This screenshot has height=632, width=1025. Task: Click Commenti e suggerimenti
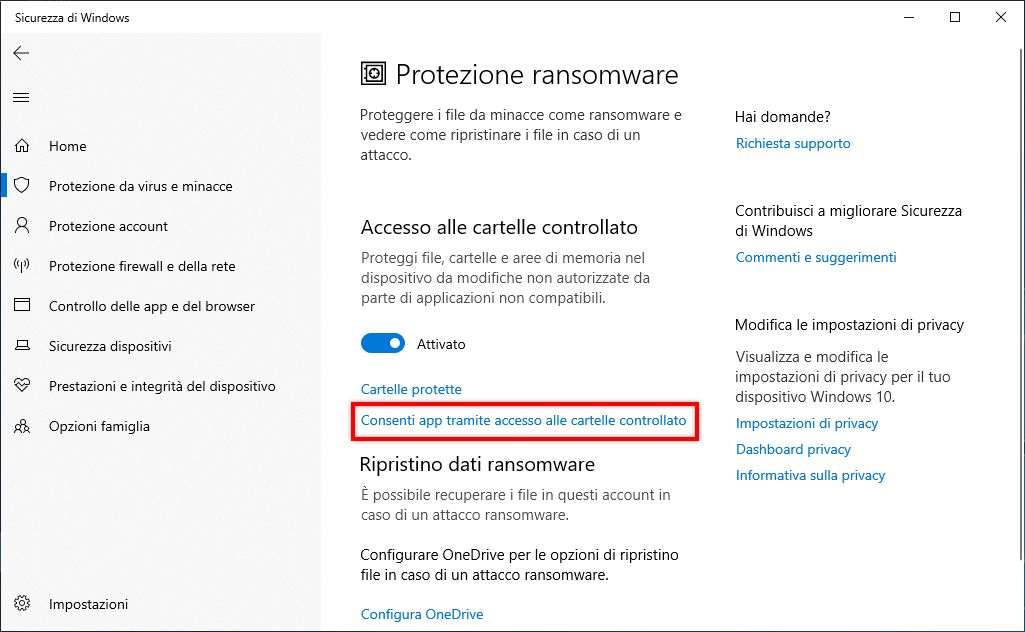(x=816, y=257)
